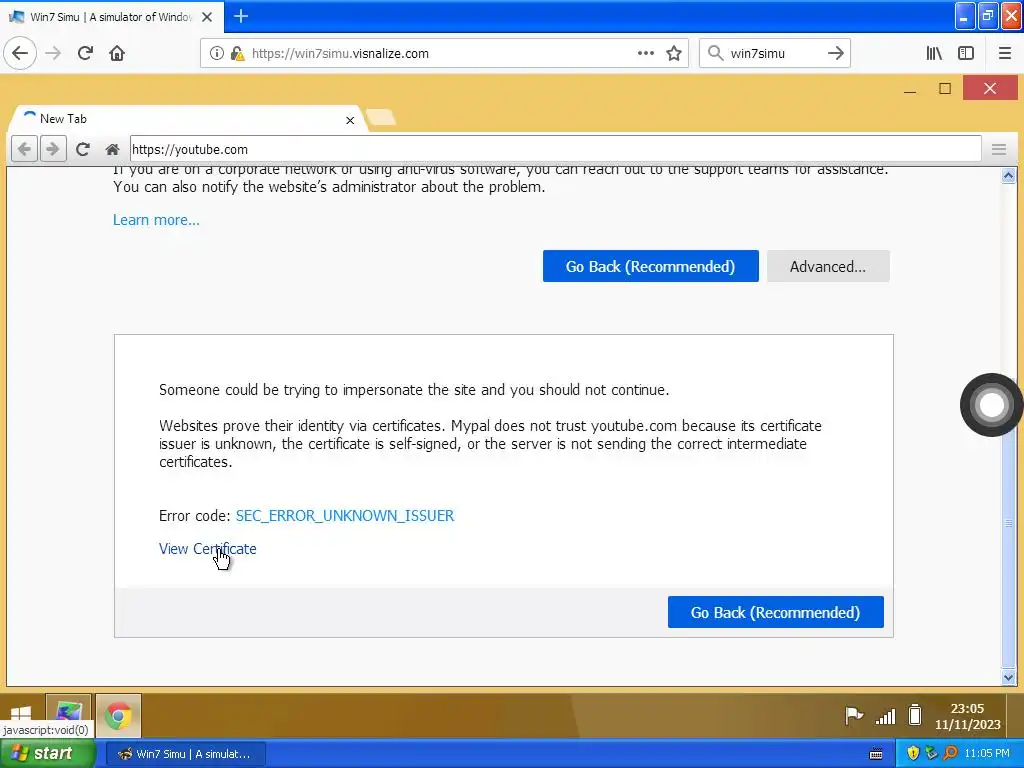1024x768 pixels.
Task: Open the Mypal menu icon
Action: [999, 150]
